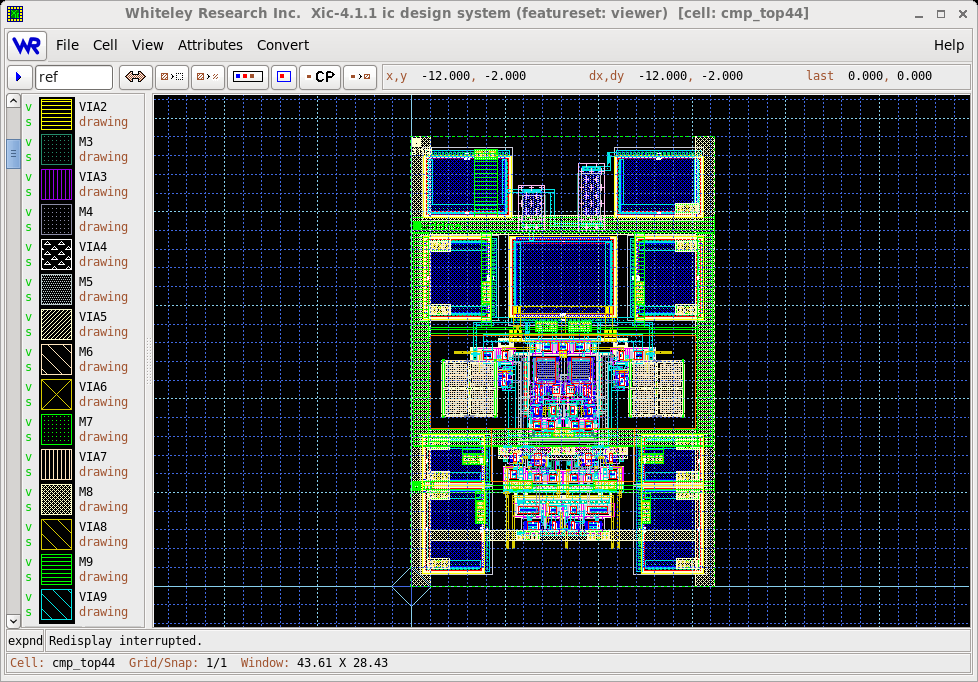Click the hatched-to-dotted box conversion icon
The width and height of the screenshot is (978, 682).
click(x=172, y=77)
